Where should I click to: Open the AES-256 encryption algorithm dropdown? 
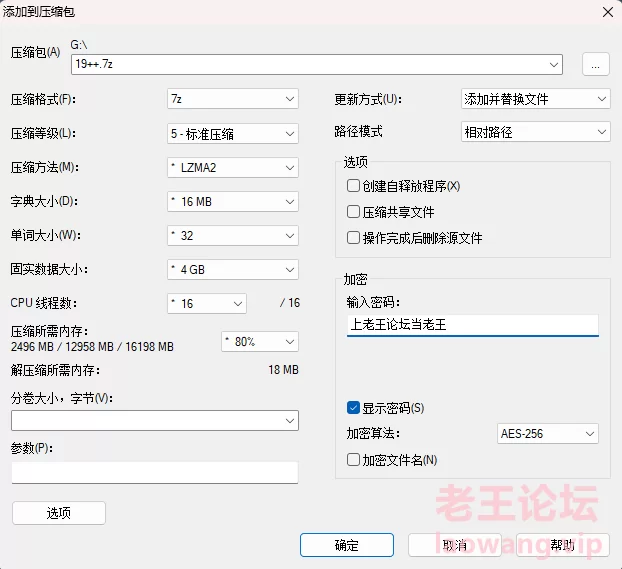coord(547,434)
